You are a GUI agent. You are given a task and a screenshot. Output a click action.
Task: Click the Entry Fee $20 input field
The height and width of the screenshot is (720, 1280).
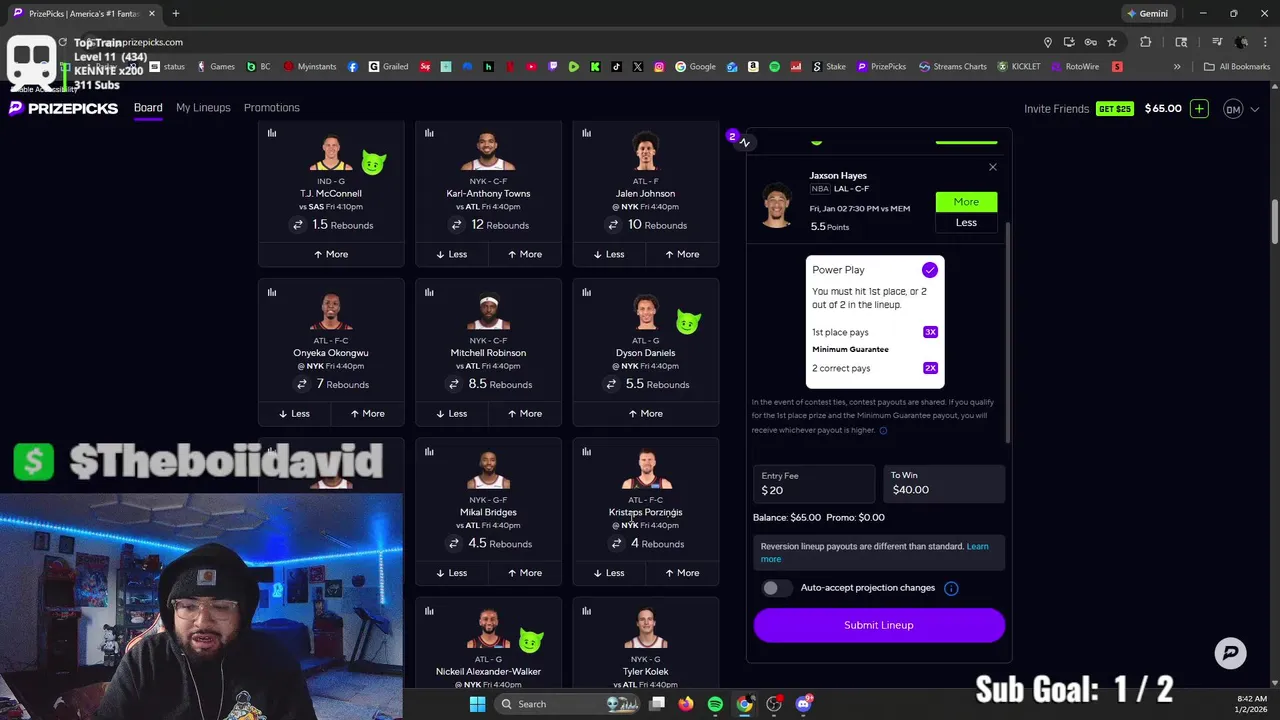tap(814, 484)
